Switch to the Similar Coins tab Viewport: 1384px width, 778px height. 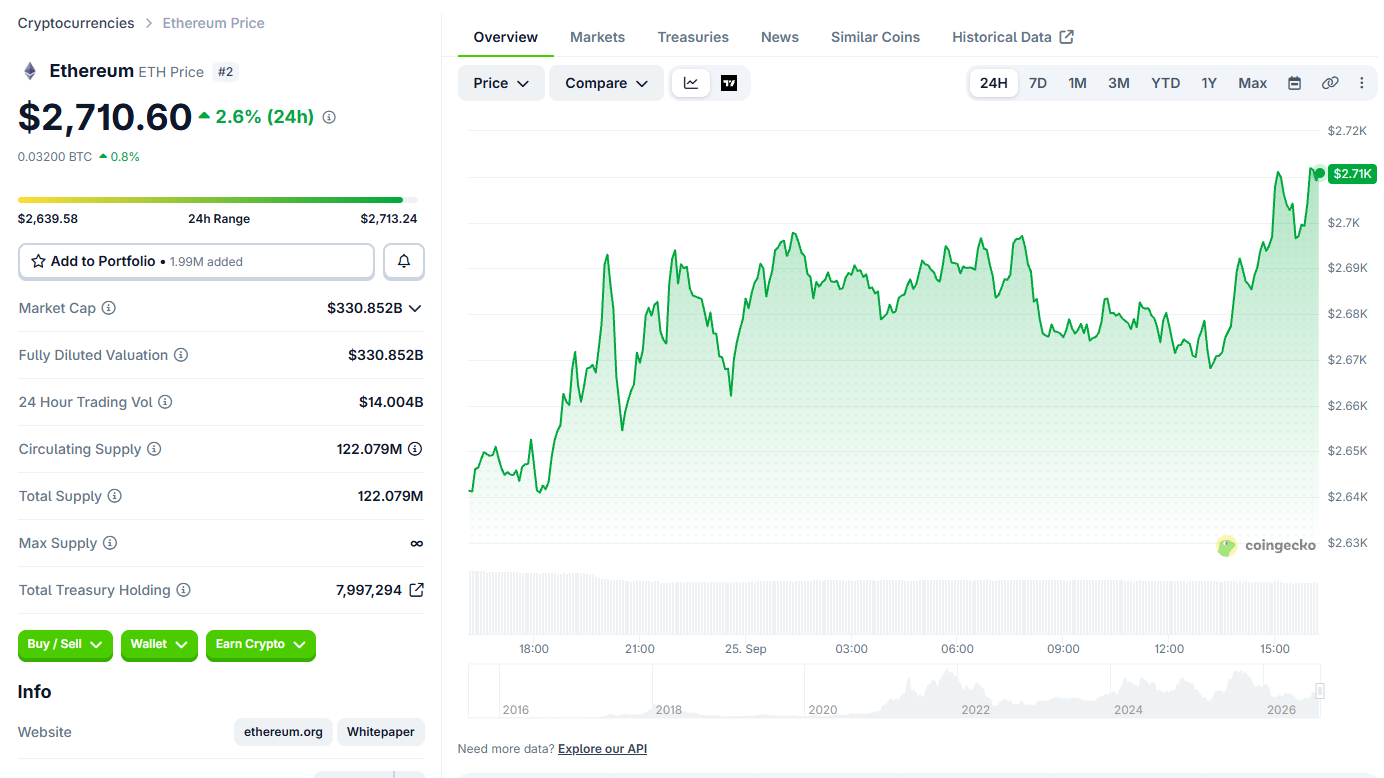(x=875, y=37)
